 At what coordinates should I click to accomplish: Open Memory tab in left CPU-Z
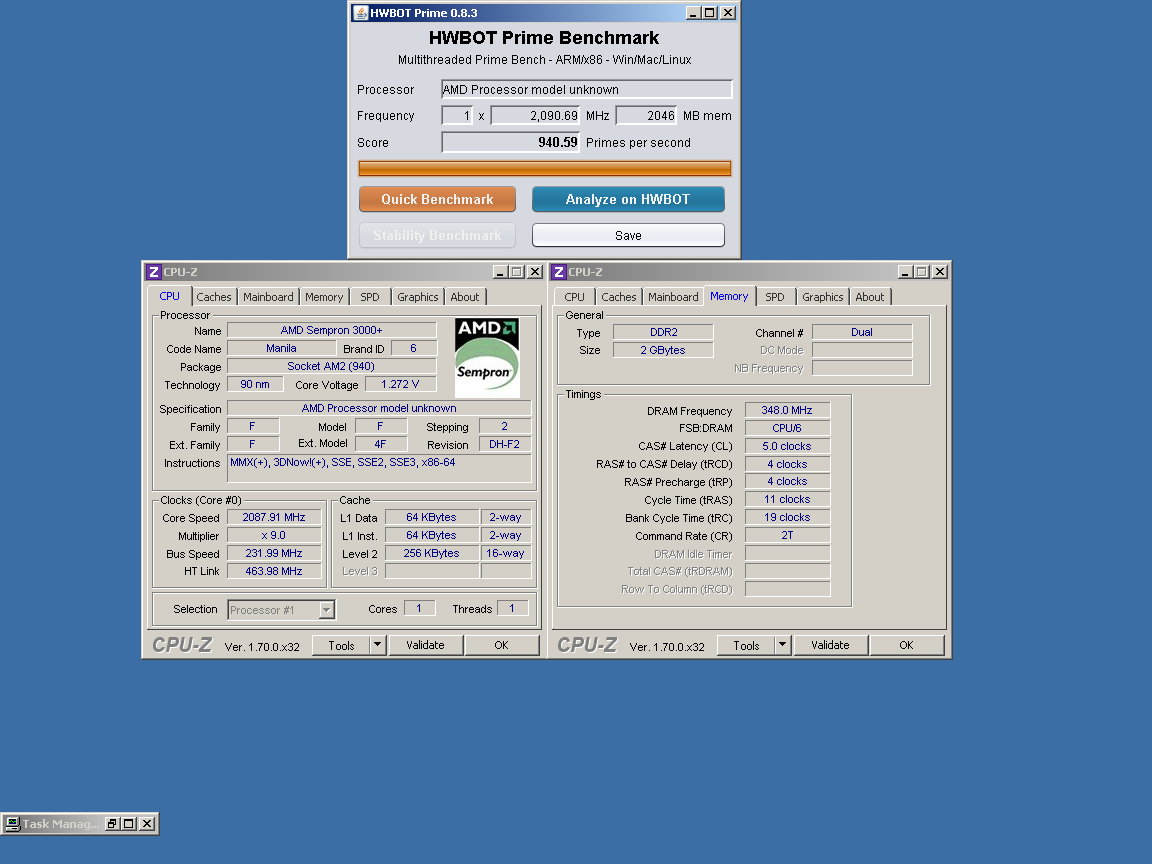324,297
